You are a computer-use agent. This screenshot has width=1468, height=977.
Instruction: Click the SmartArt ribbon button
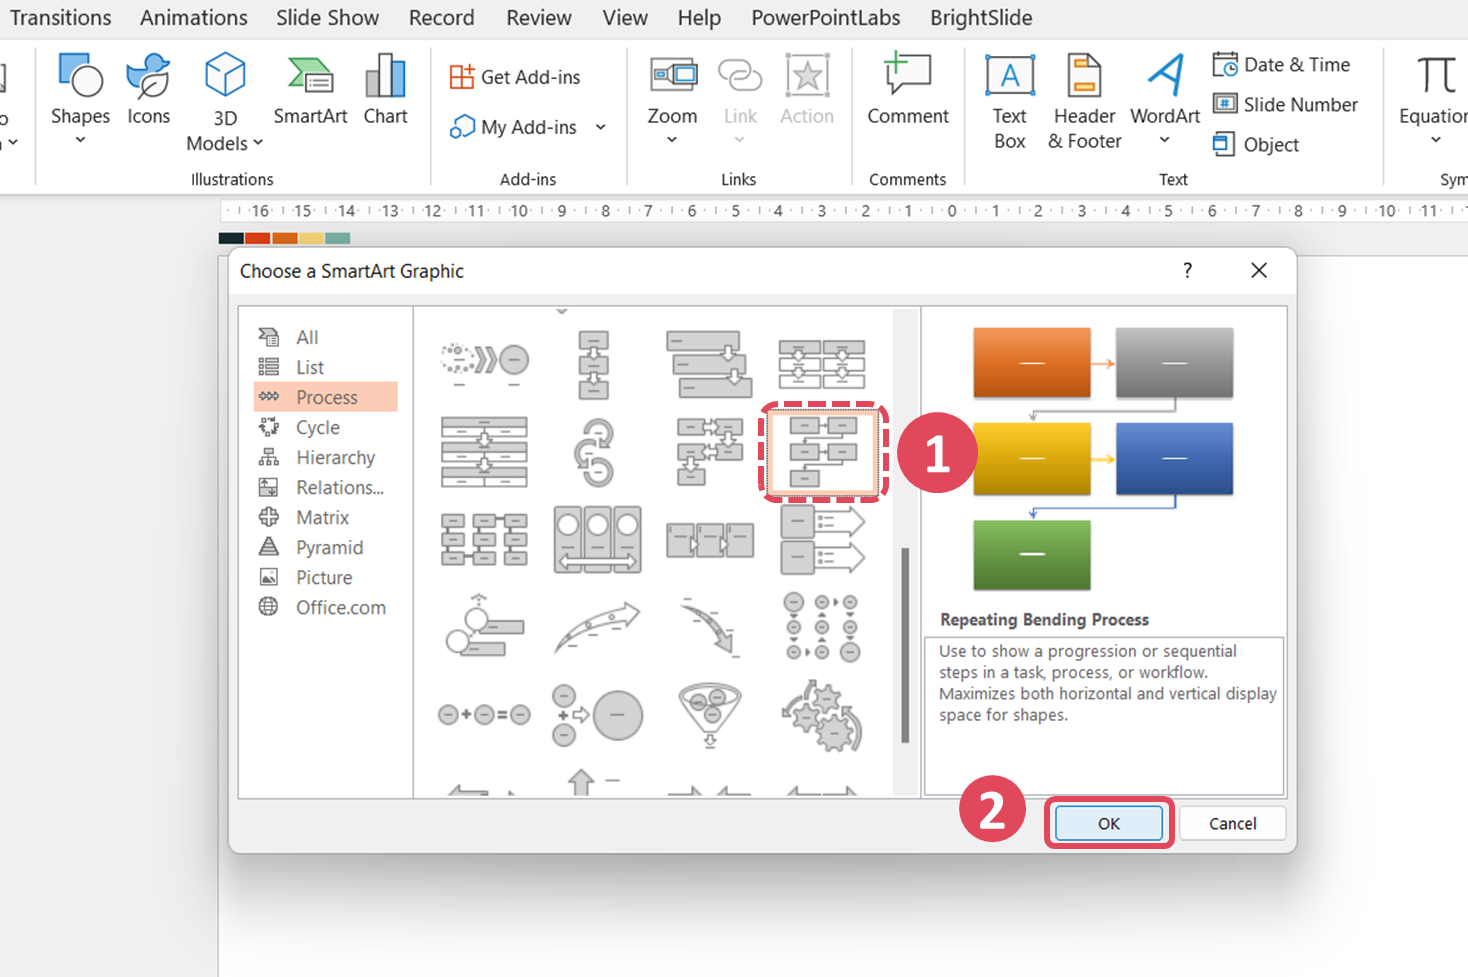point(310,90)
